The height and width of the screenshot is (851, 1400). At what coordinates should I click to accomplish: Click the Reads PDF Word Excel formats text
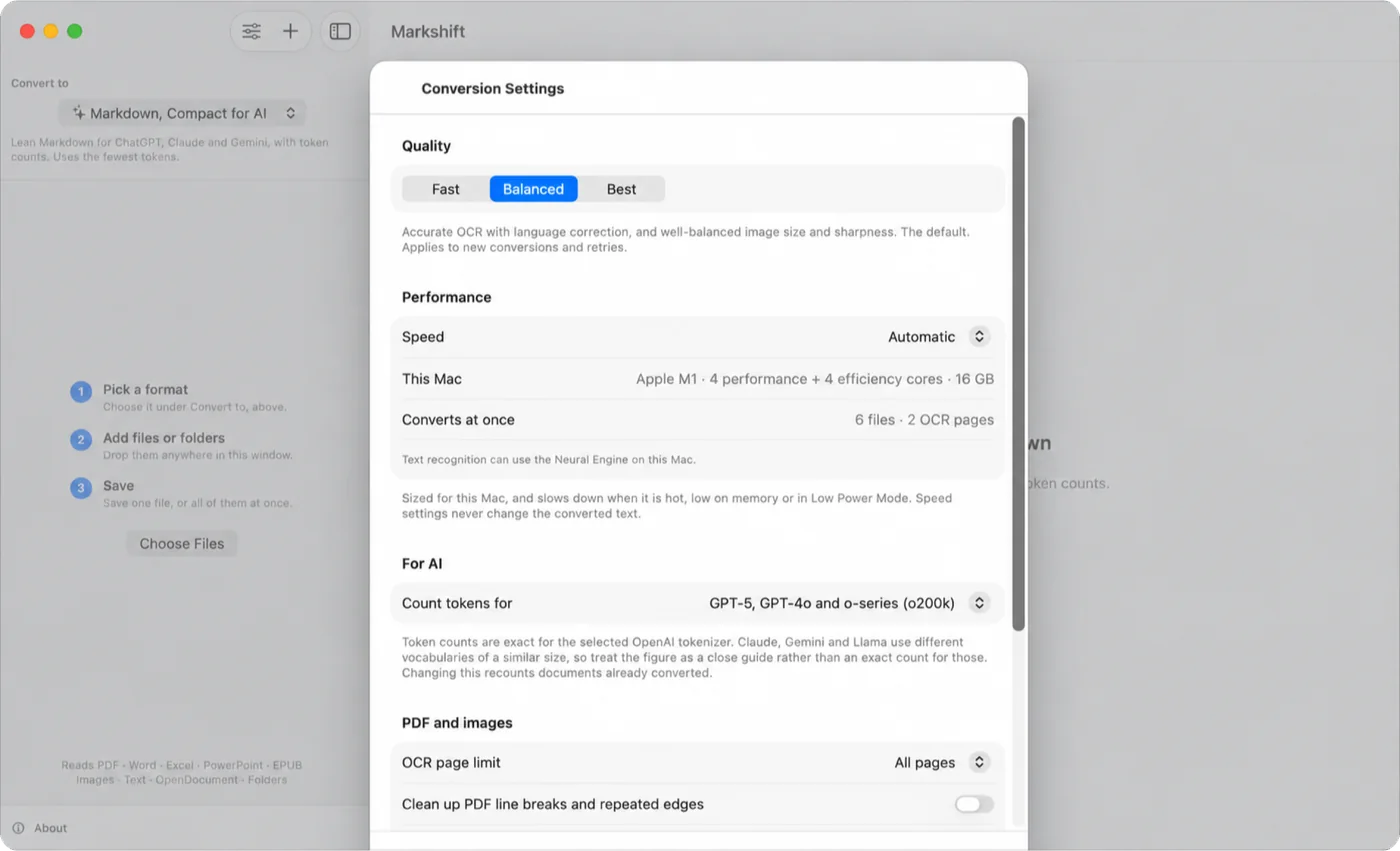(182, 772)
